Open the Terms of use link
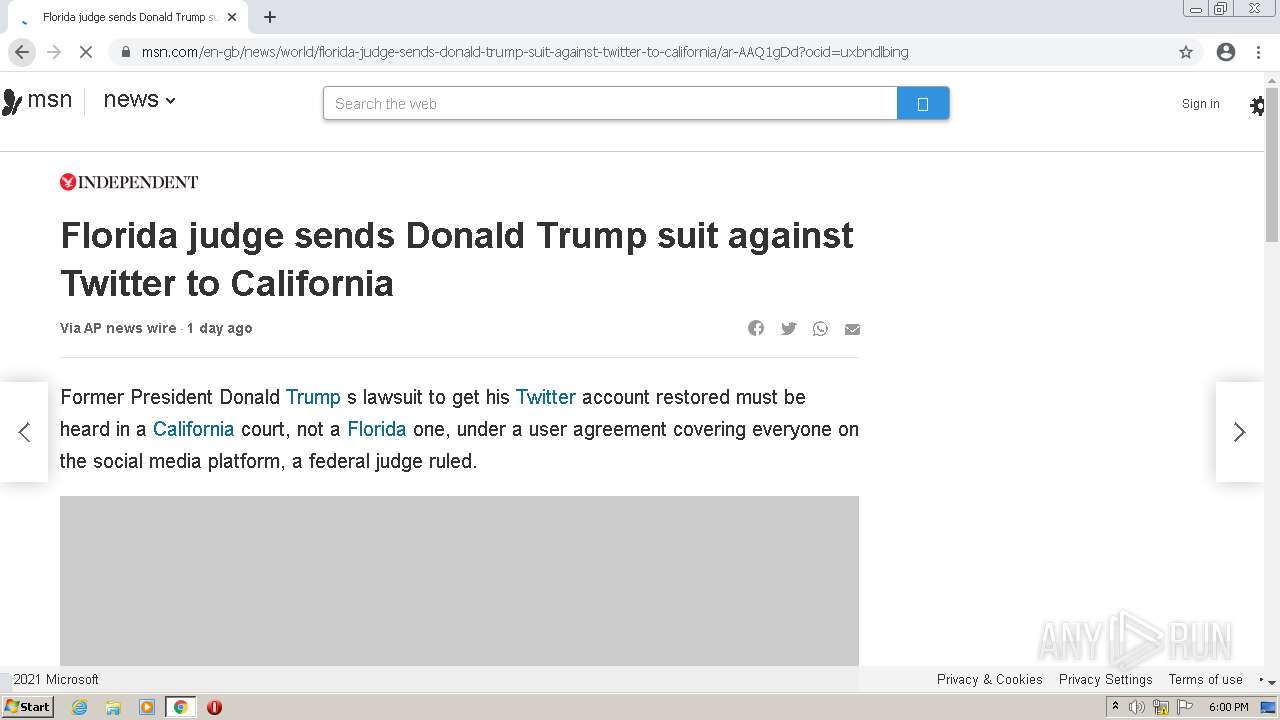This screenshot has height=720, width=1280. point(1206,679)
